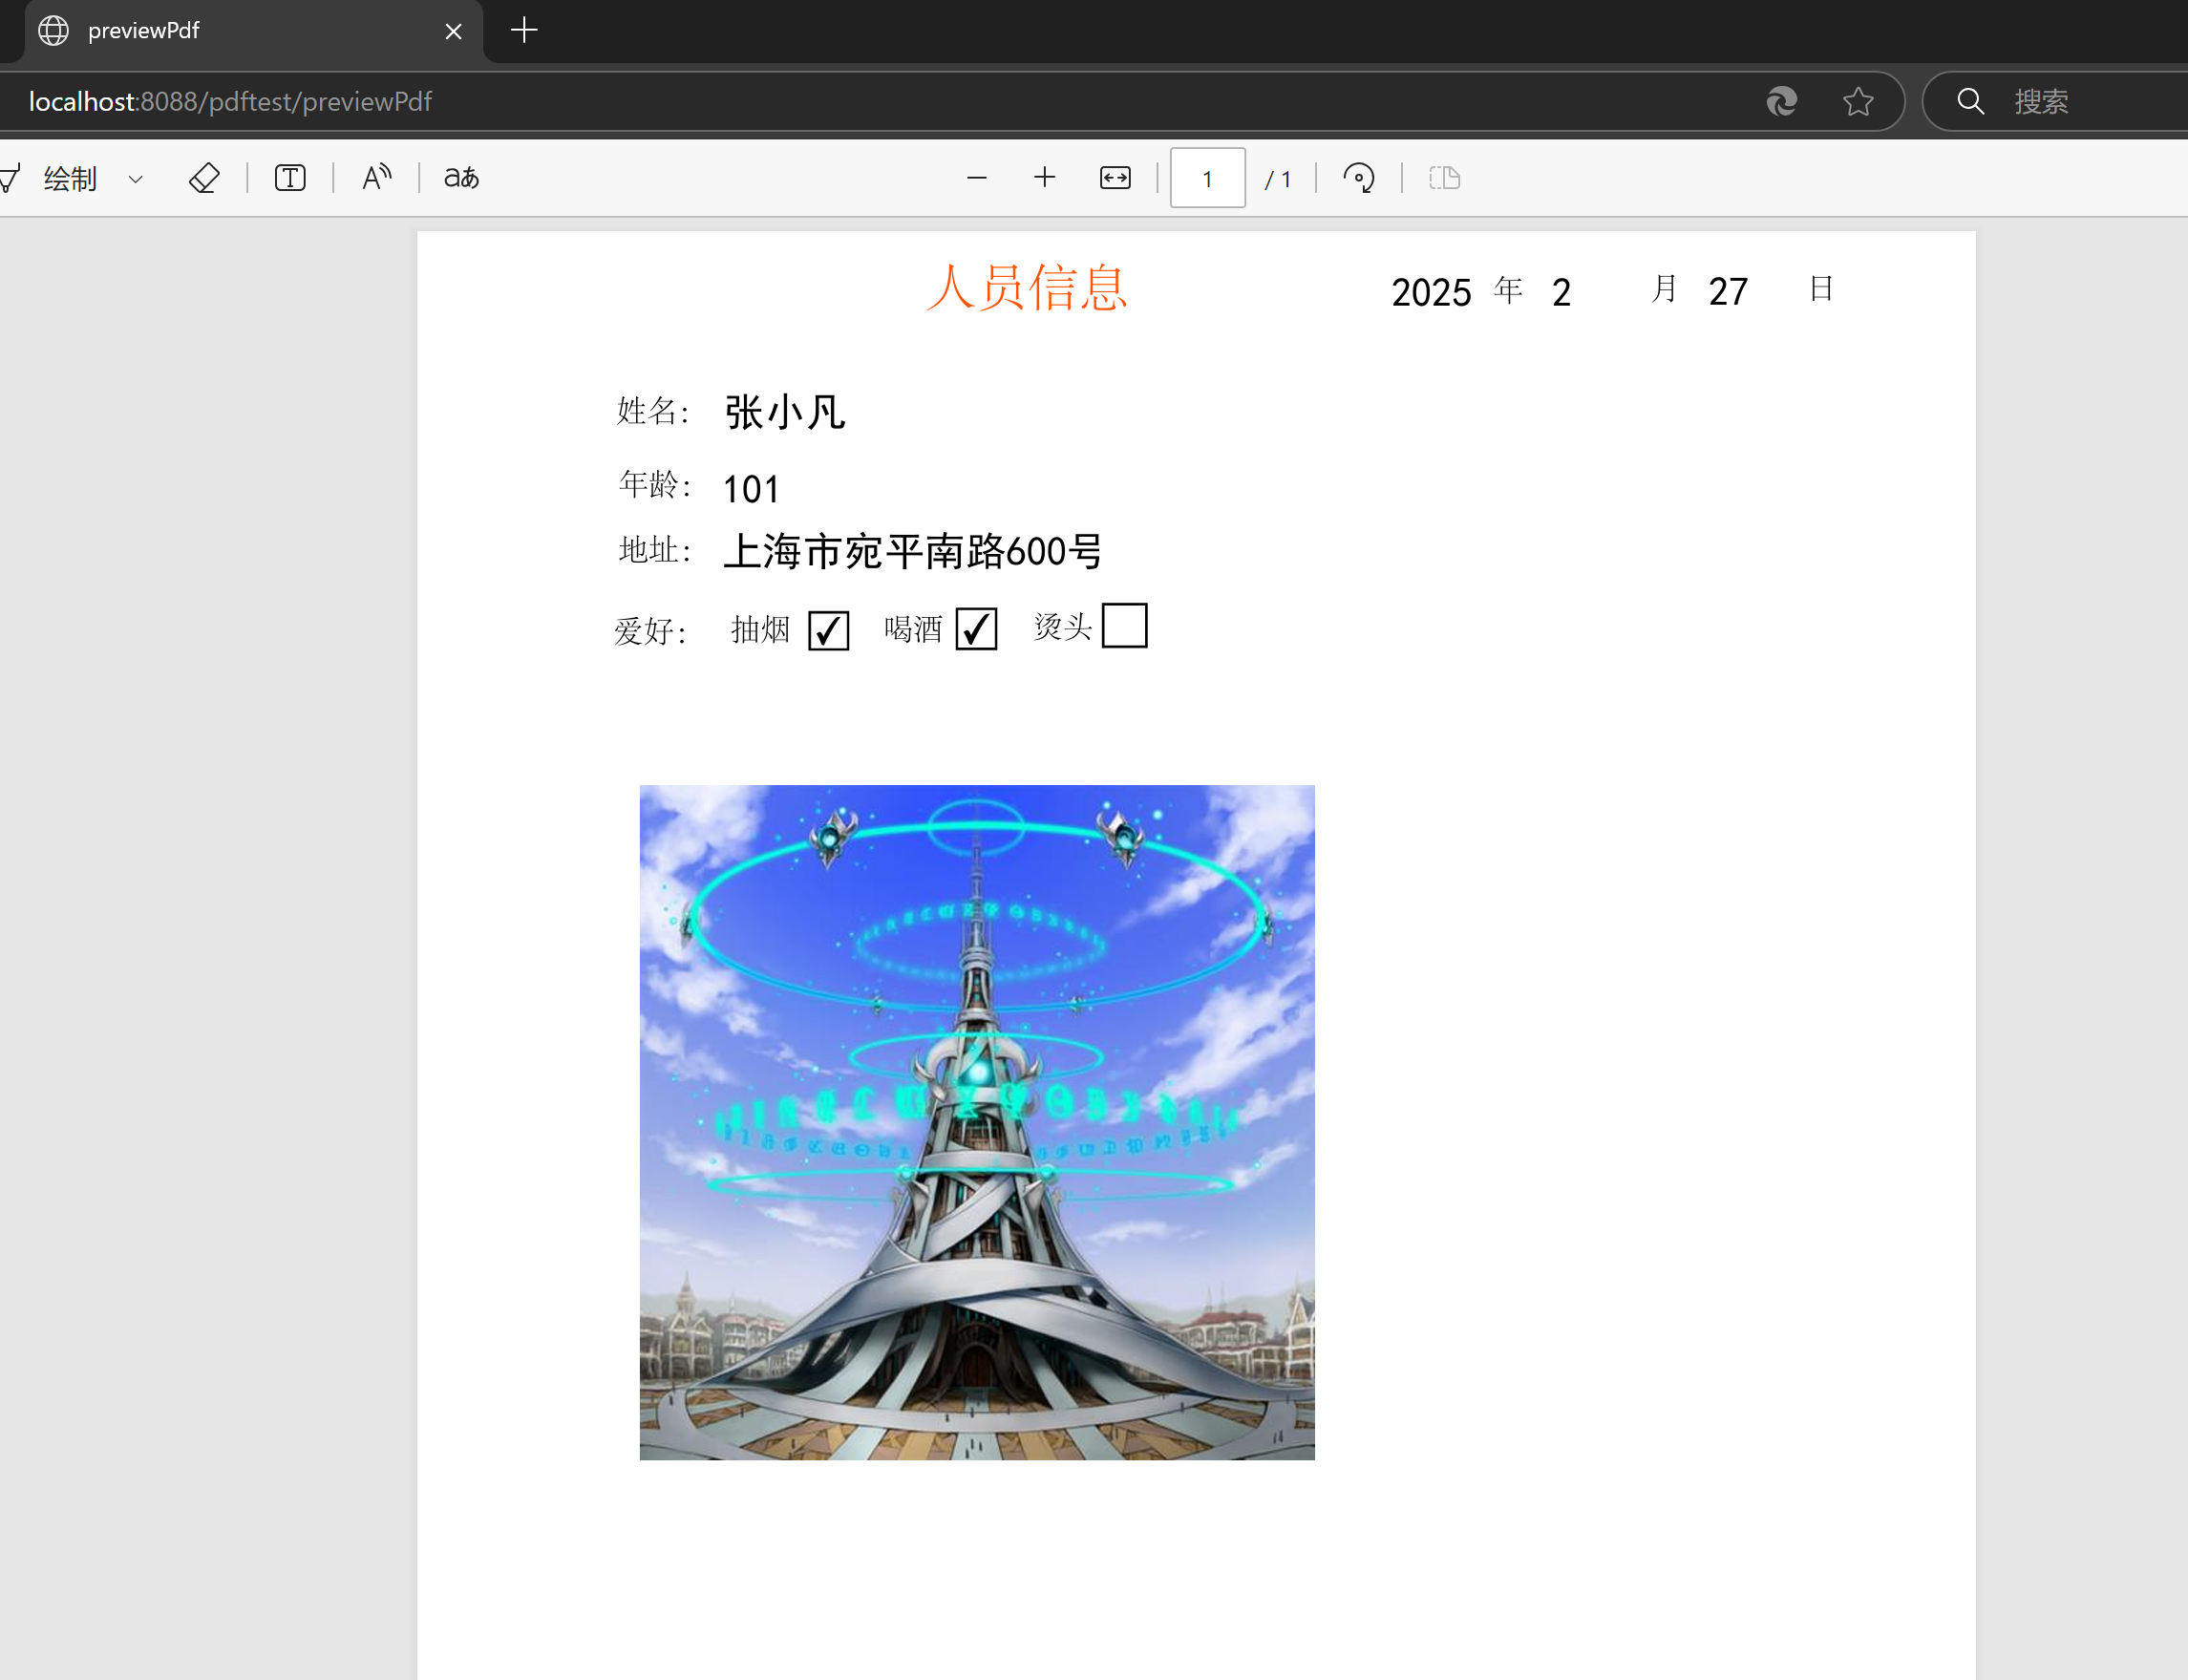
Task: Select the Eraser tool
Action: [x=204, y=177]
